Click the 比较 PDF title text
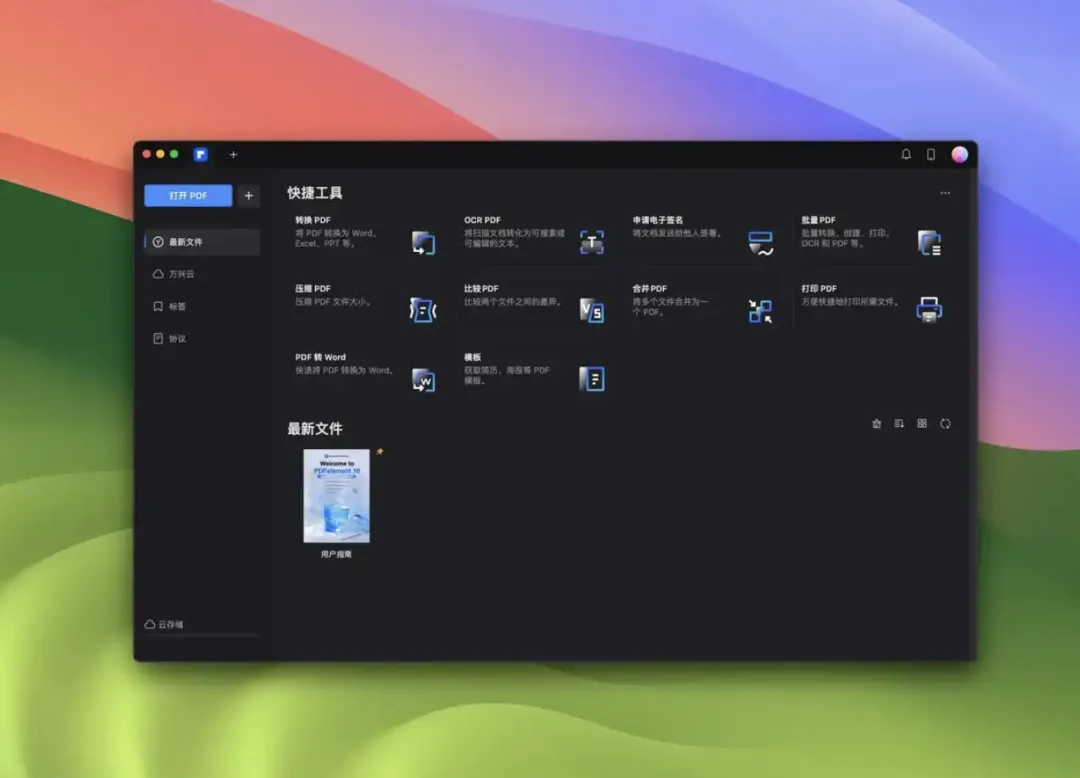The width and height of the screenshot is (1080, 778). [x=481, y=288]
